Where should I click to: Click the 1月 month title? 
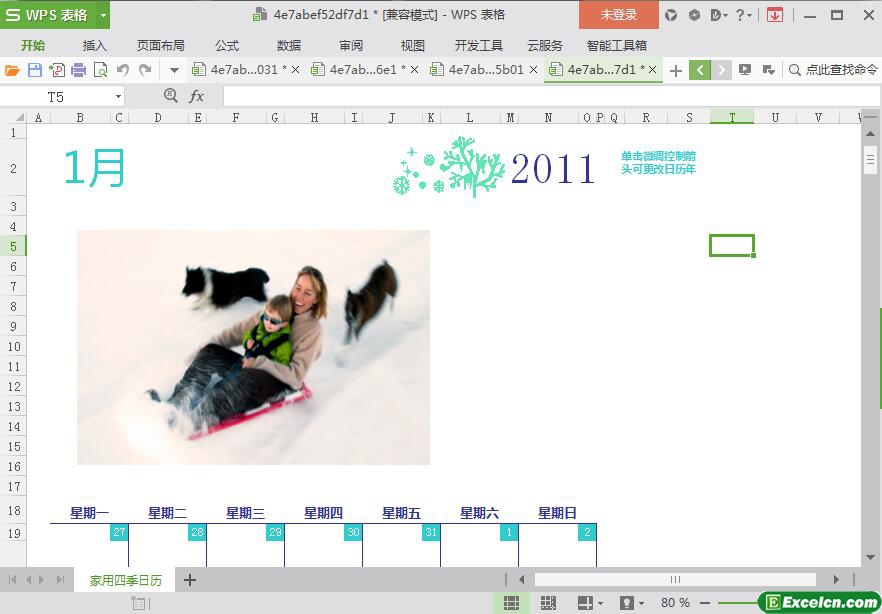94,168
